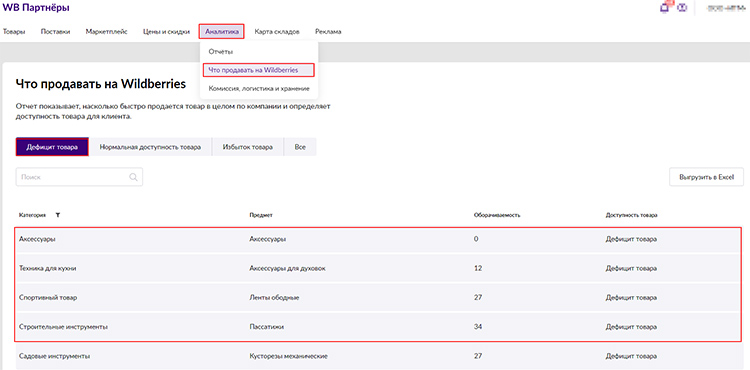Screen dimensions: 750x370
Task: Open the Аналитика menu
Action: point(221,32)
